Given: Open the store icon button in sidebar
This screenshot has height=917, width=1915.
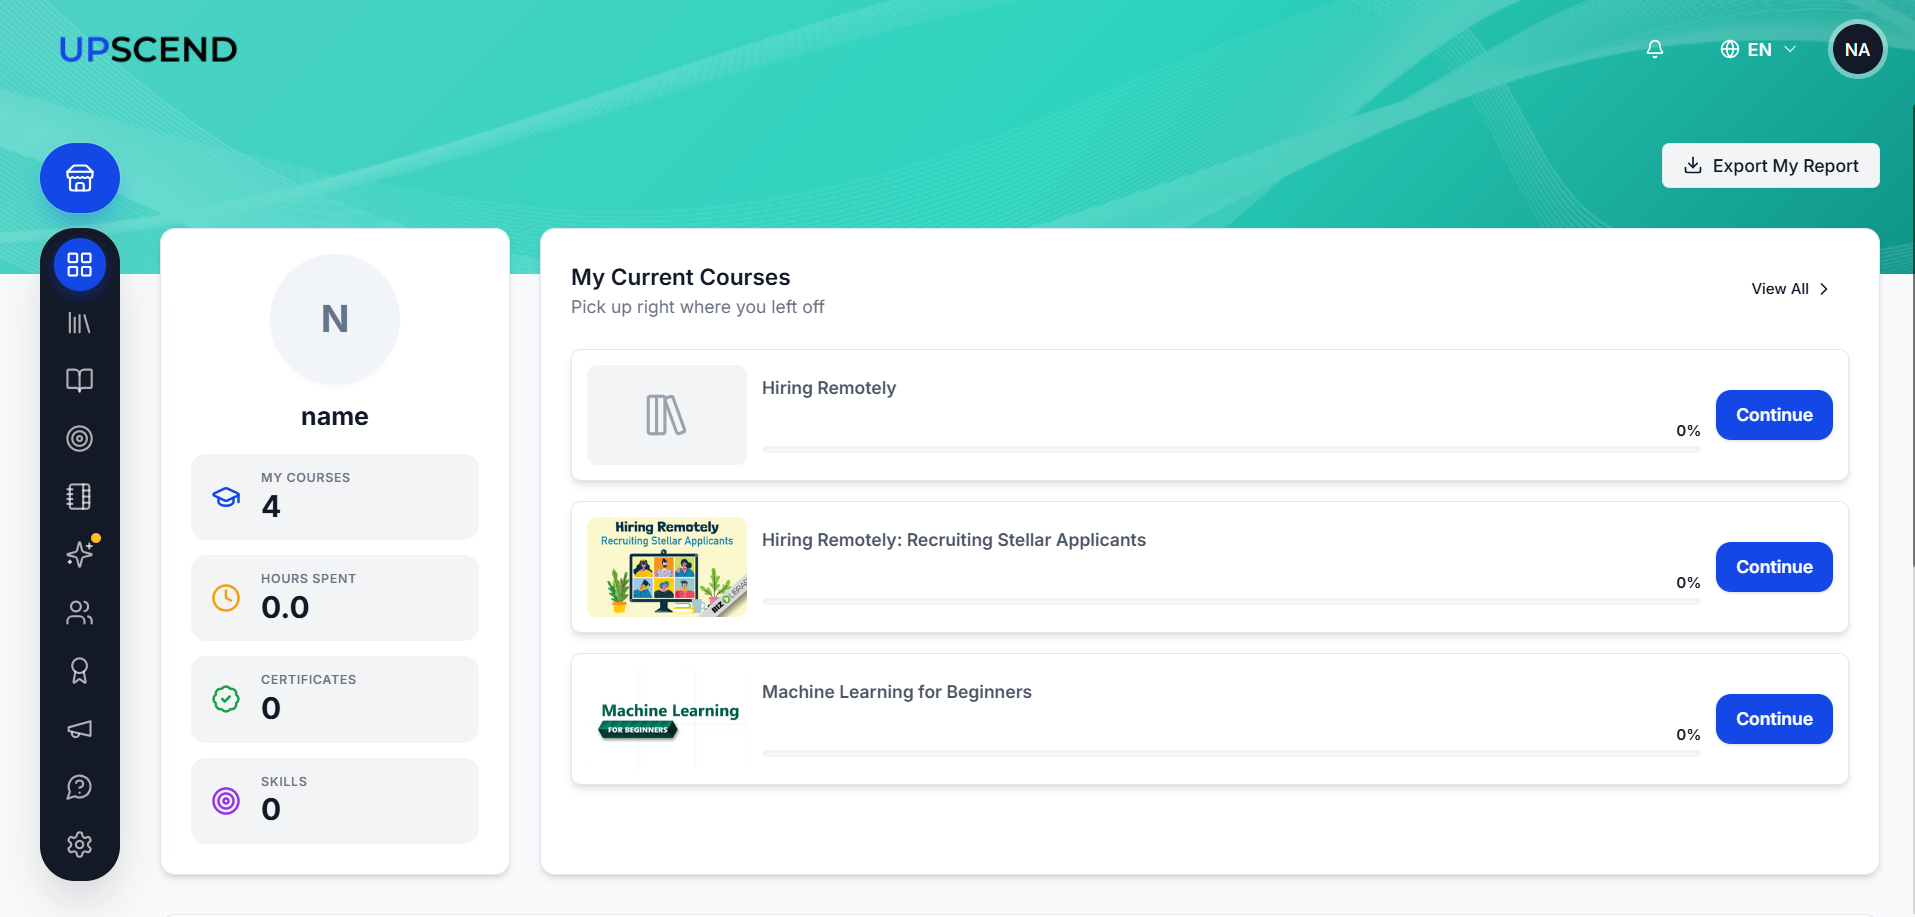Looking at the screenshot, I should [x=80, y=178].
